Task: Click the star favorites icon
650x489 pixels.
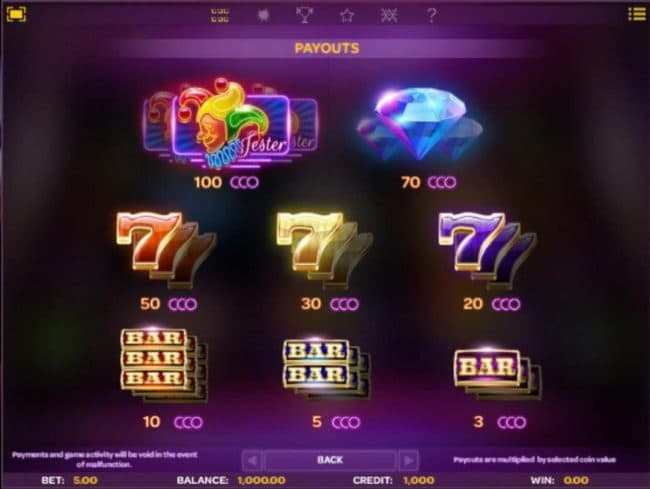Action: tap(347, 16)
